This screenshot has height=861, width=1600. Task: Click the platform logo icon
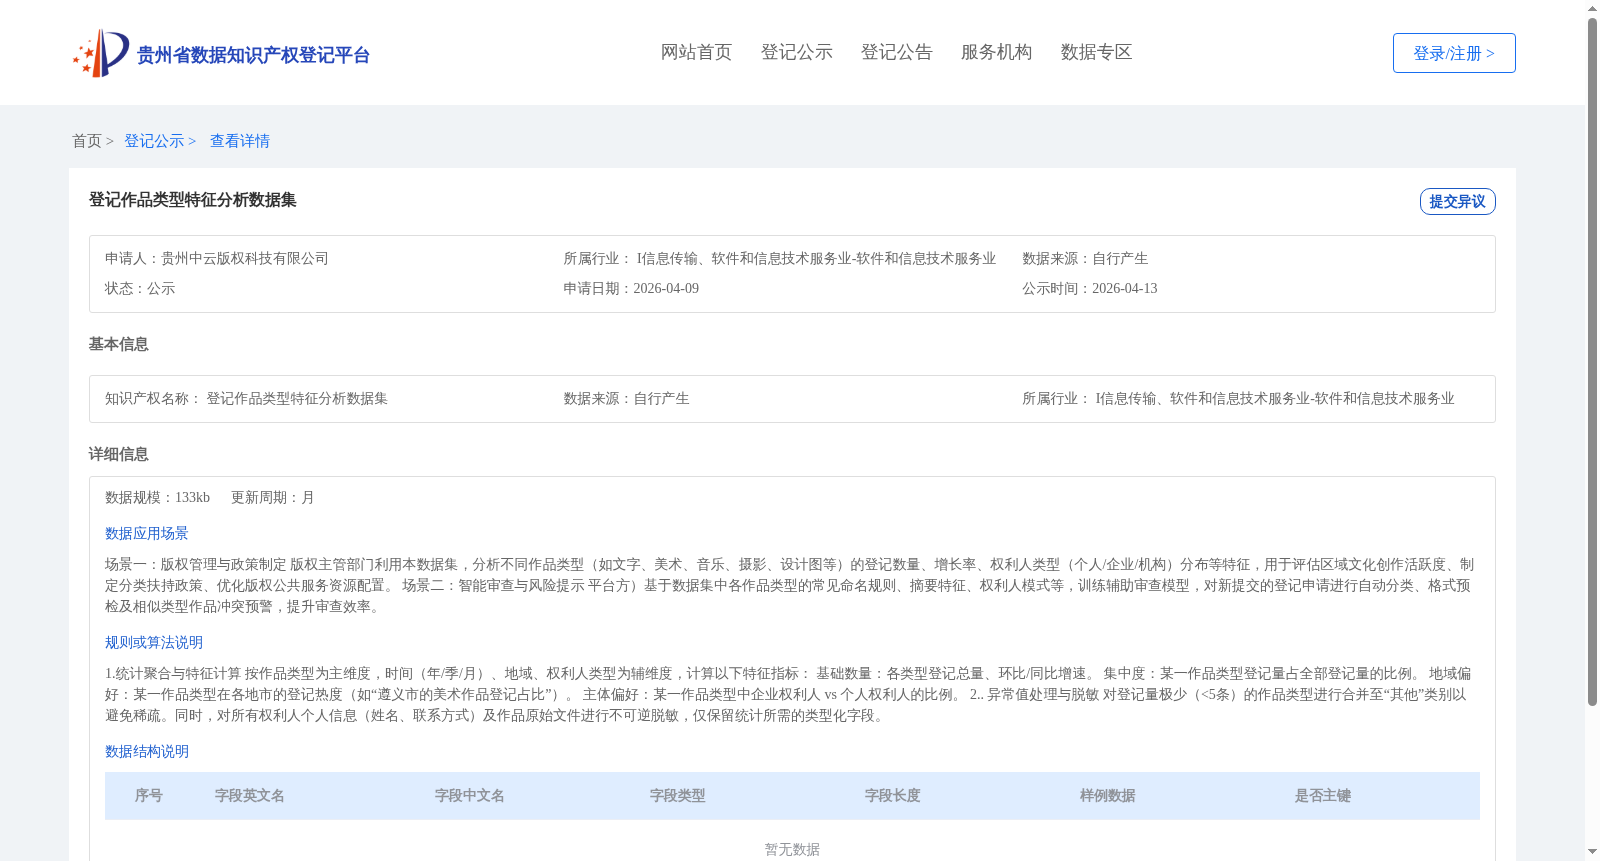click(101, 53)
